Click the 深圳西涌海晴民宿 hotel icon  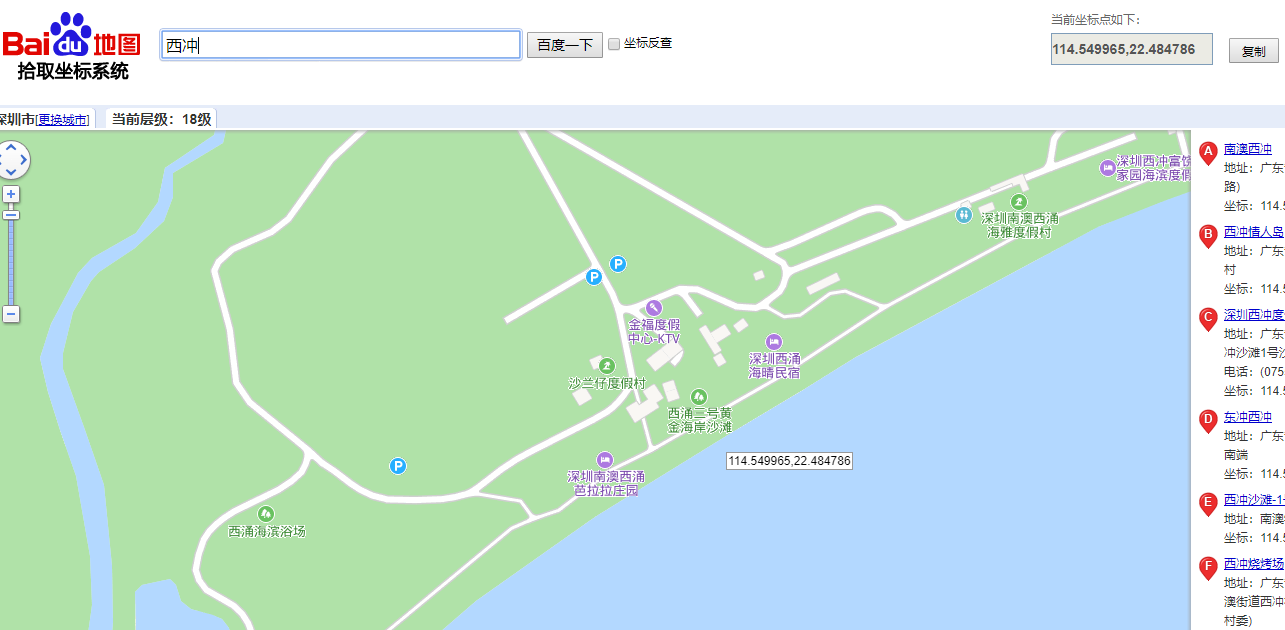coord(773,342)
